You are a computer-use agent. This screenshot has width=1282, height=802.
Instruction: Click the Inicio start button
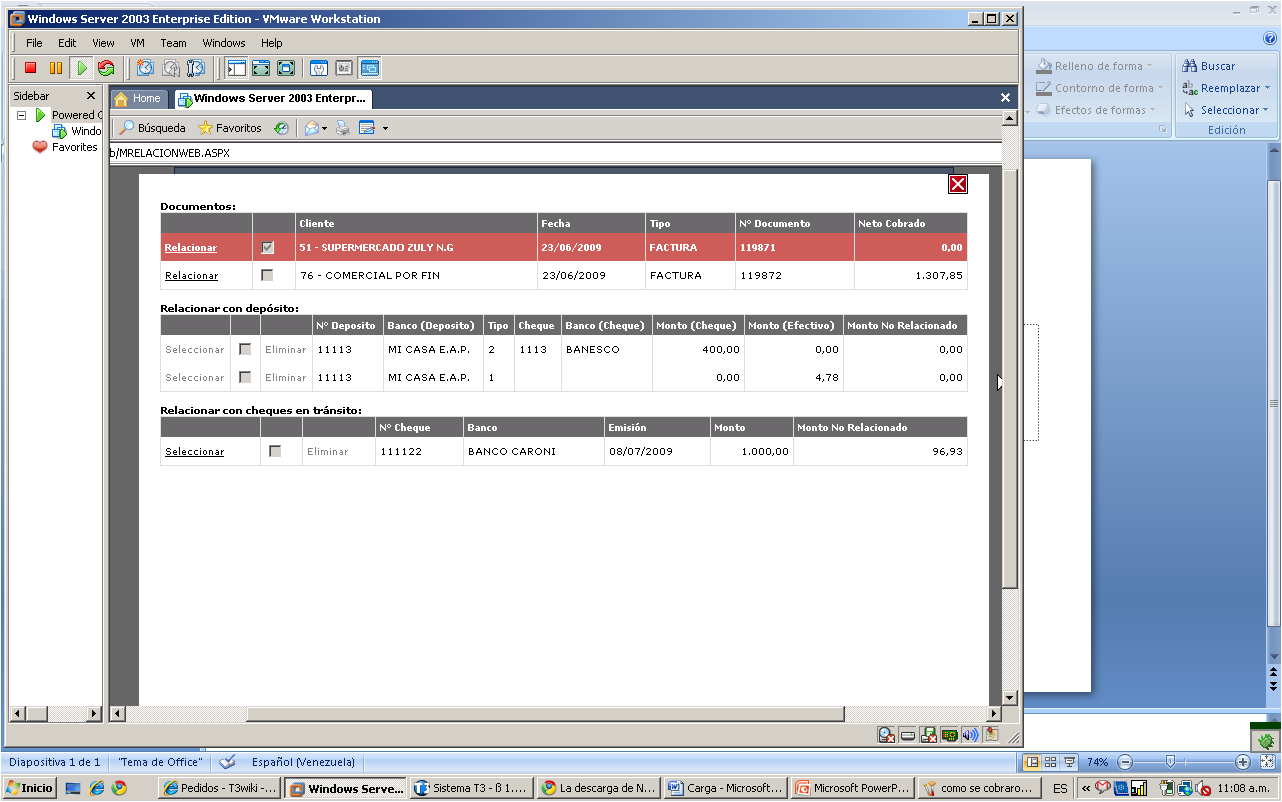(x=29, y=788)
